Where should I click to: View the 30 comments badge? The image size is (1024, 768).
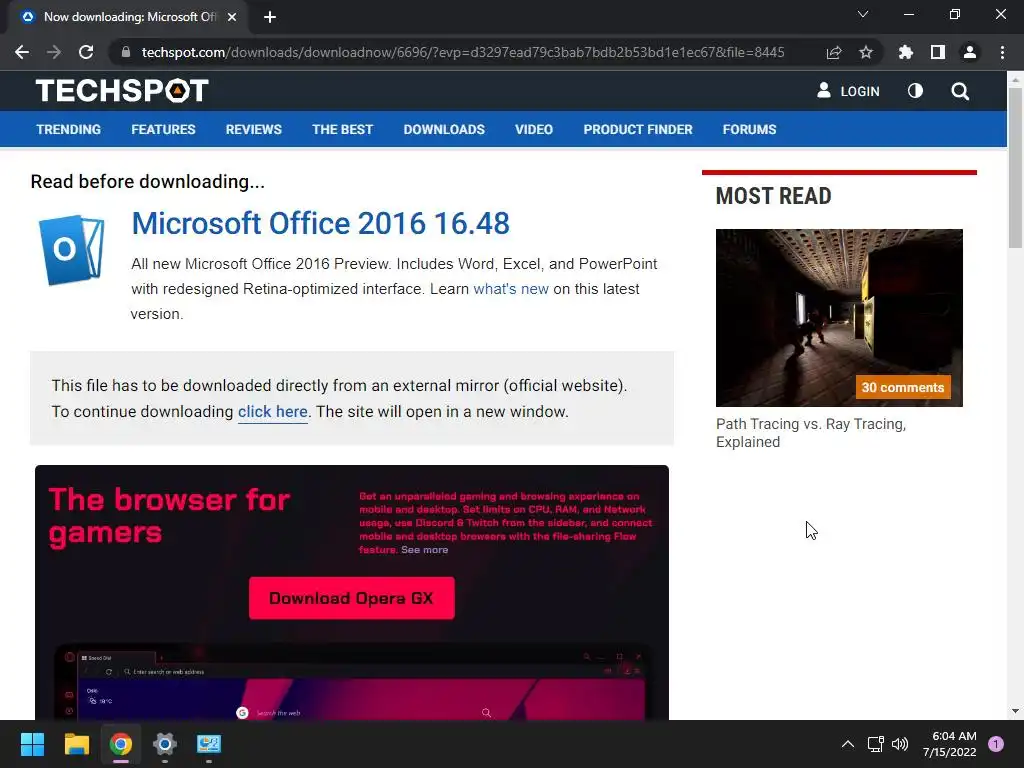point(903,387)
